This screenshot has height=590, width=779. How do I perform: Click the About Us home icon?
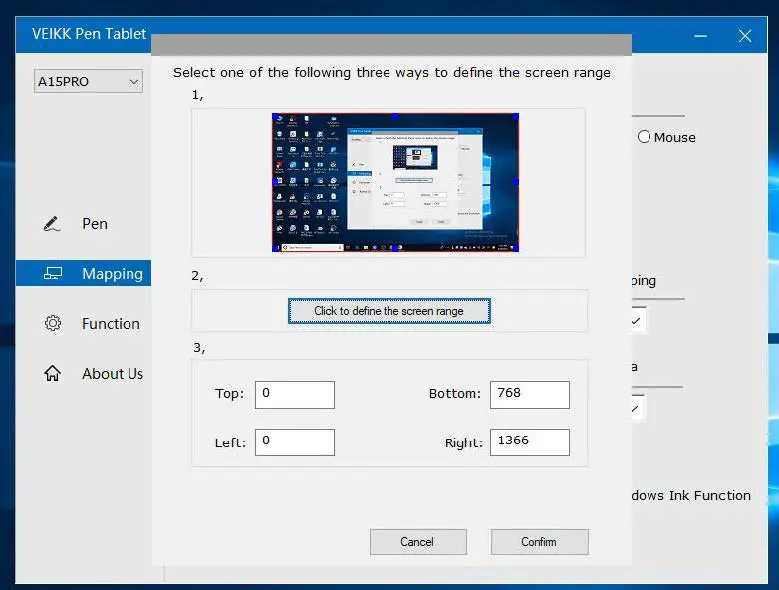(53, 374)
